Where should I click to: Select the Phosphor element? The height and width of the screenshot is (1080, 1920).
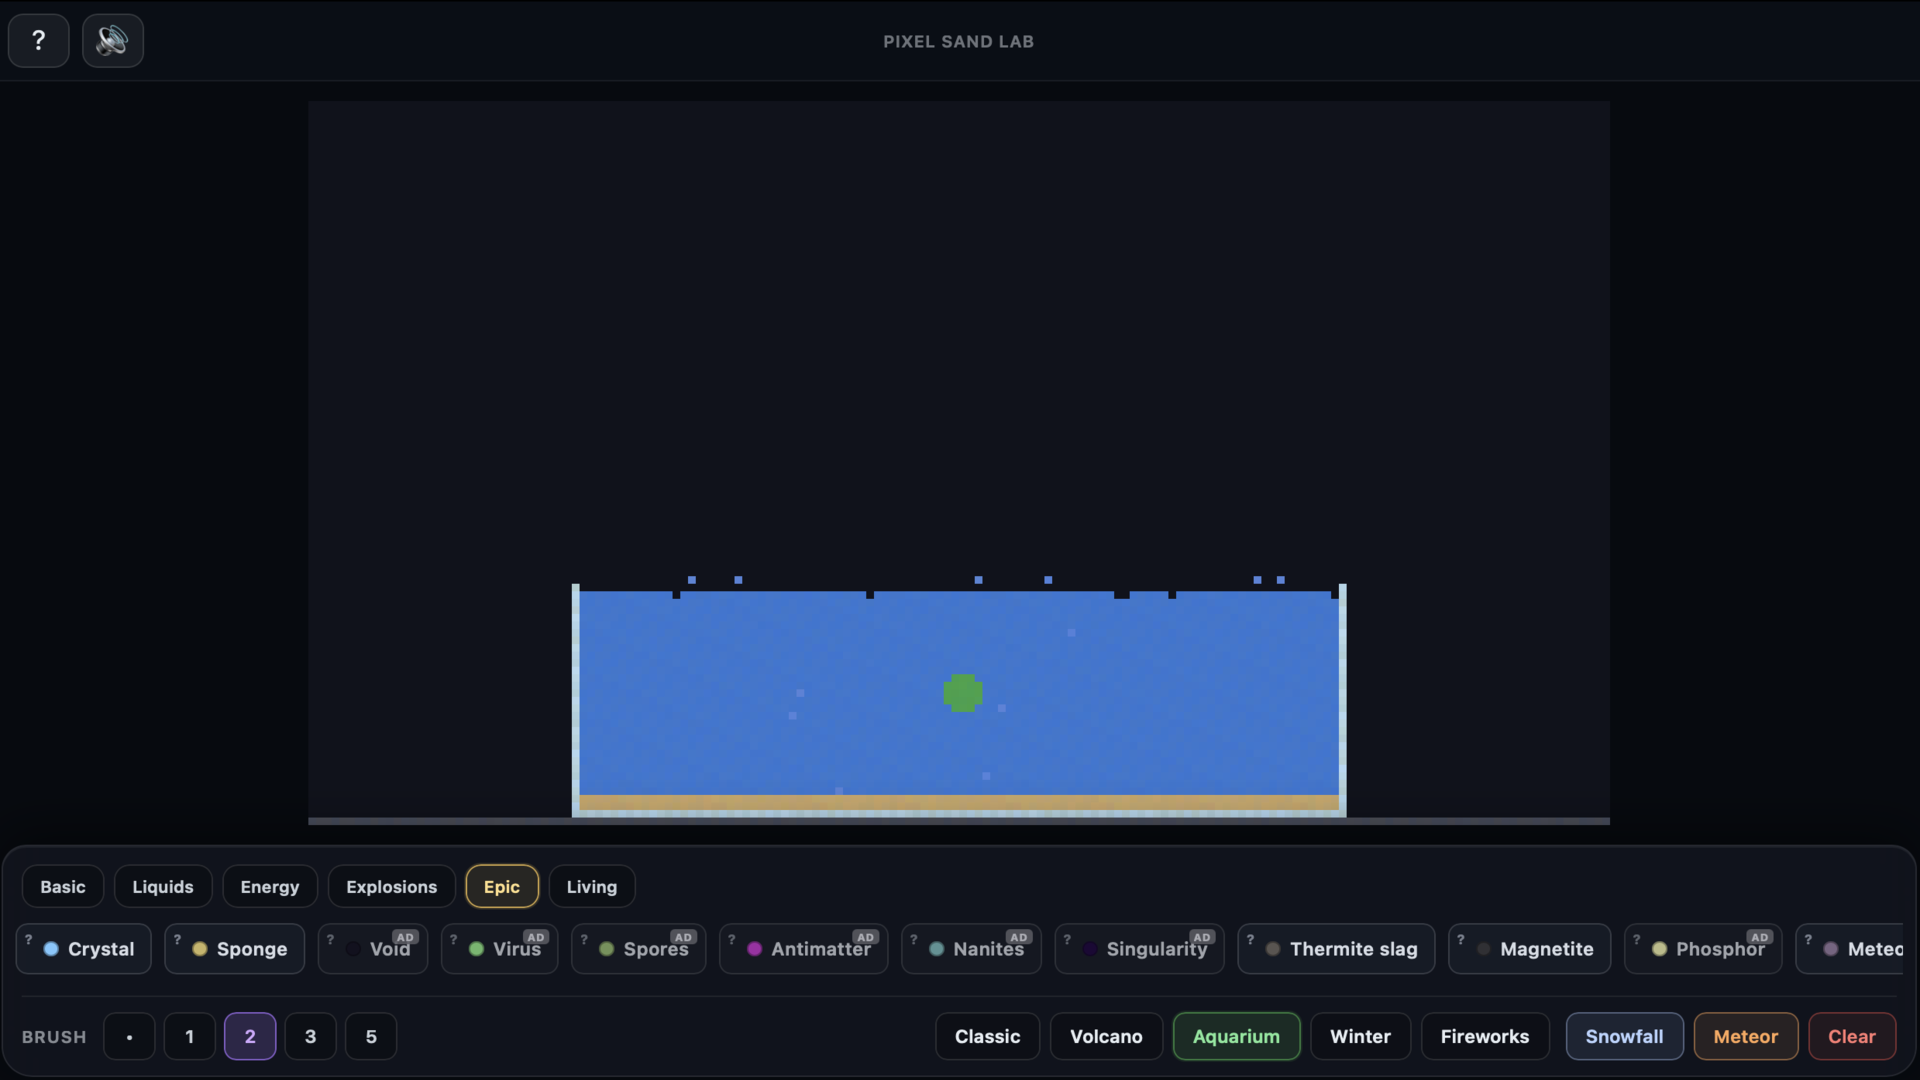click(1703, 948)
